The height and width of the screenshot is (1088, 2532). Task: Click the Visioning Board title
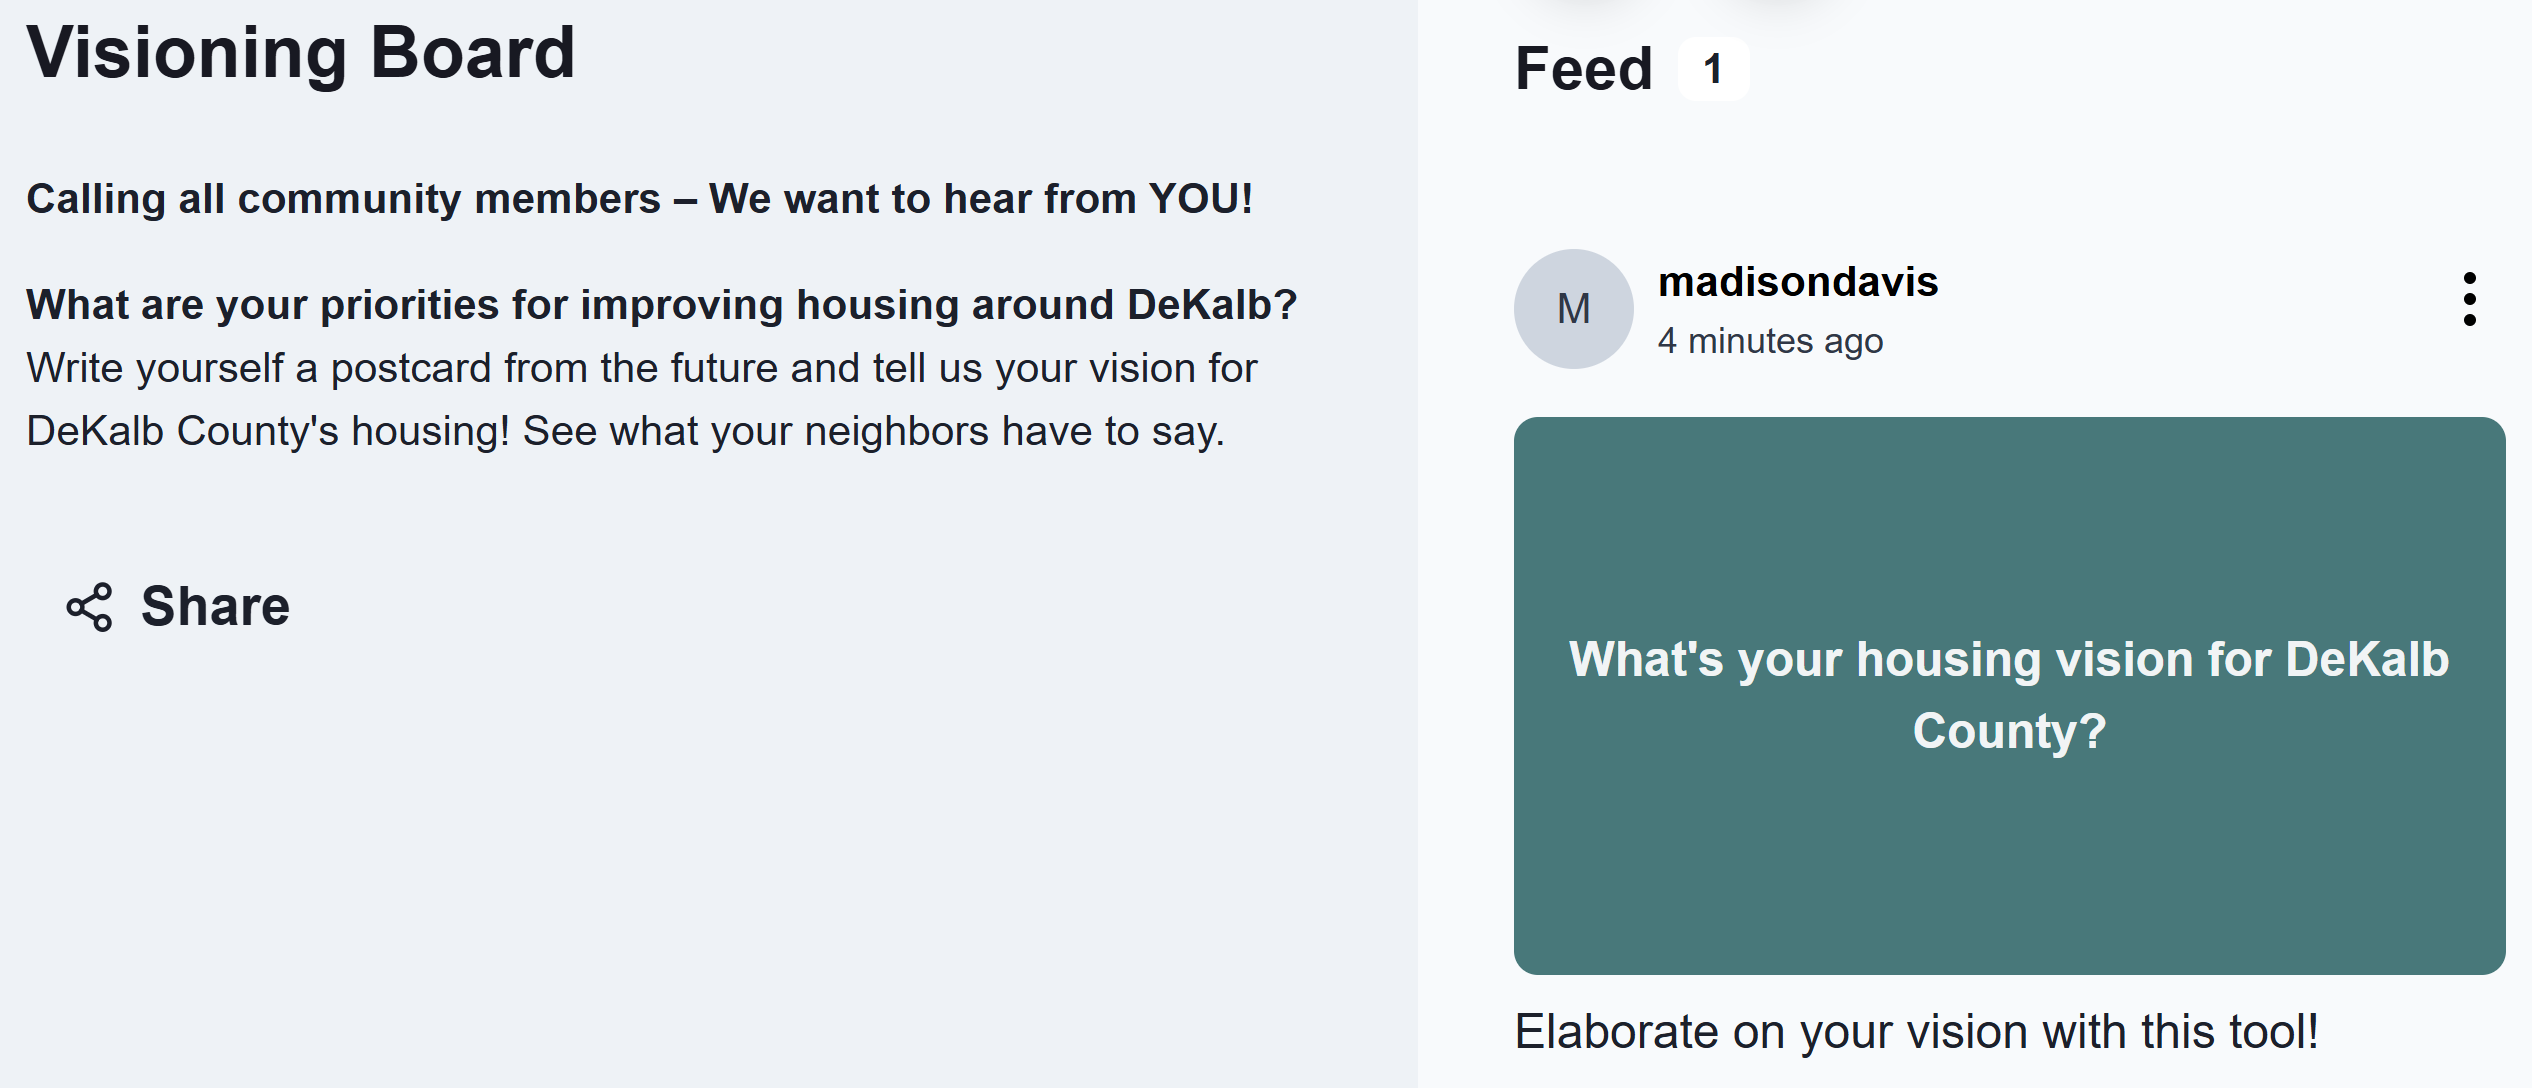click(x=301, y=52)
